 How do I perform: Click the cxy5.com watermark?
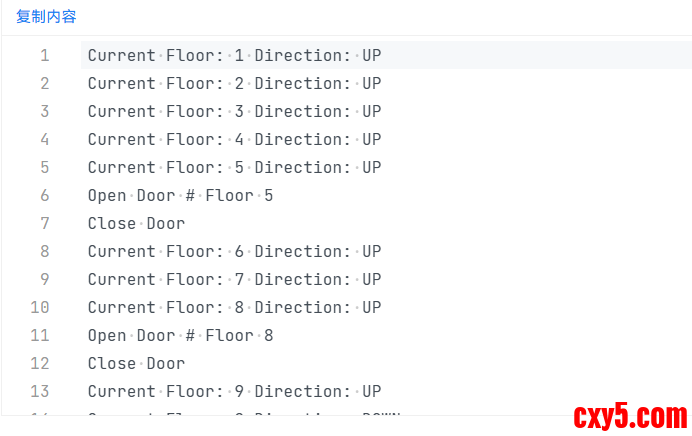click(x=630, y=416)
